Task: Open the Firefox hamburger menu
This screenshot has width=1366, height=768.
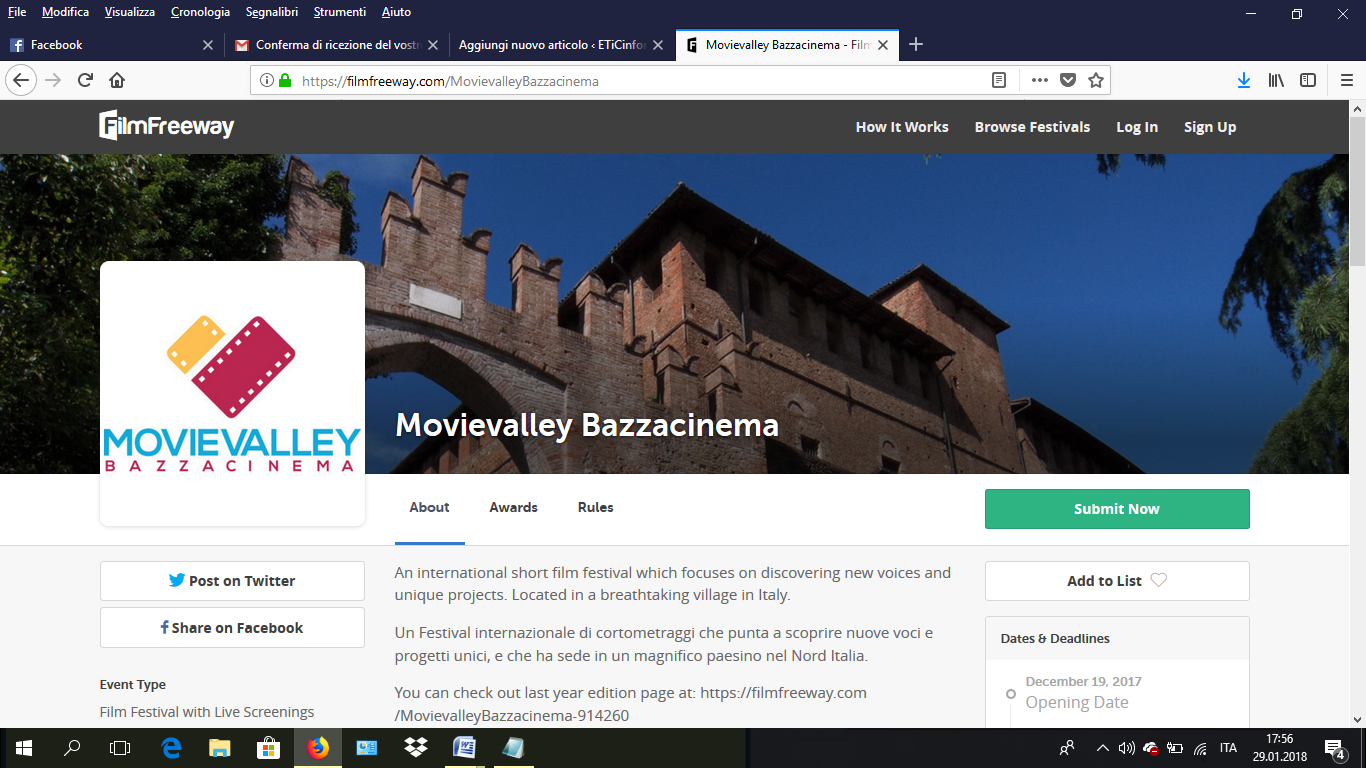Action: pyautogui.click(x=1346, y=81)
